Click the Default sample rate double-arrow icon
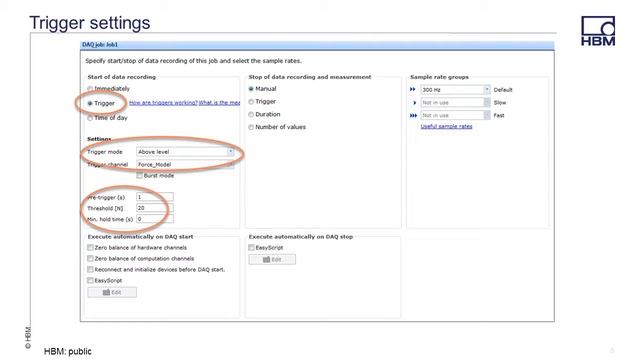The image size is (640, 360). (x=413, y=89)
